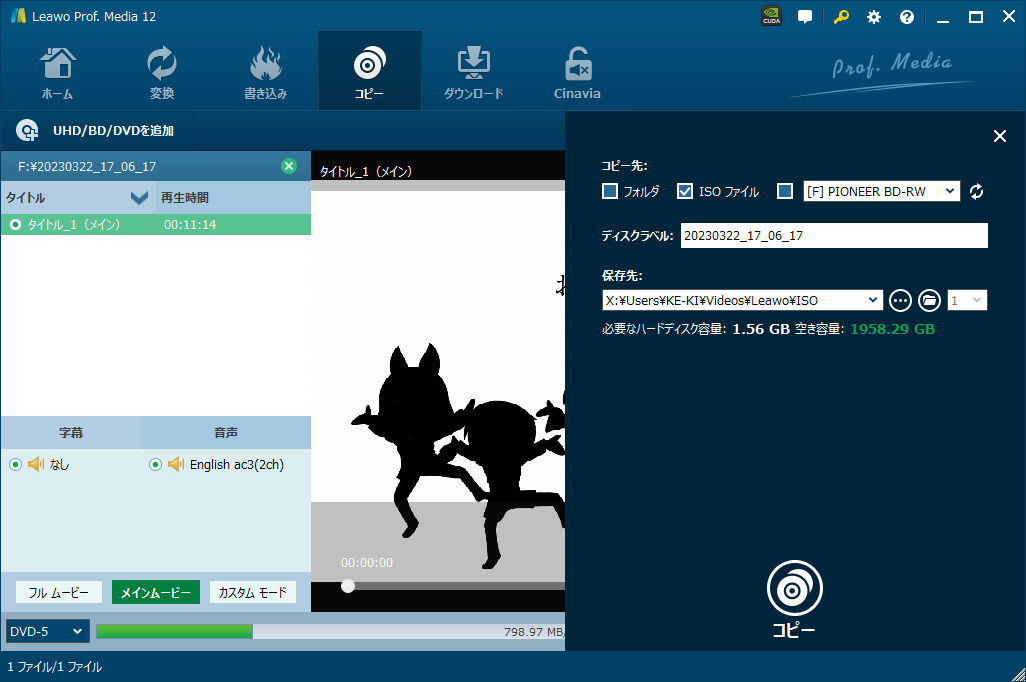1026x682 pixels.
Task: Open the feedback chat bubble icon
Action: 805,17
